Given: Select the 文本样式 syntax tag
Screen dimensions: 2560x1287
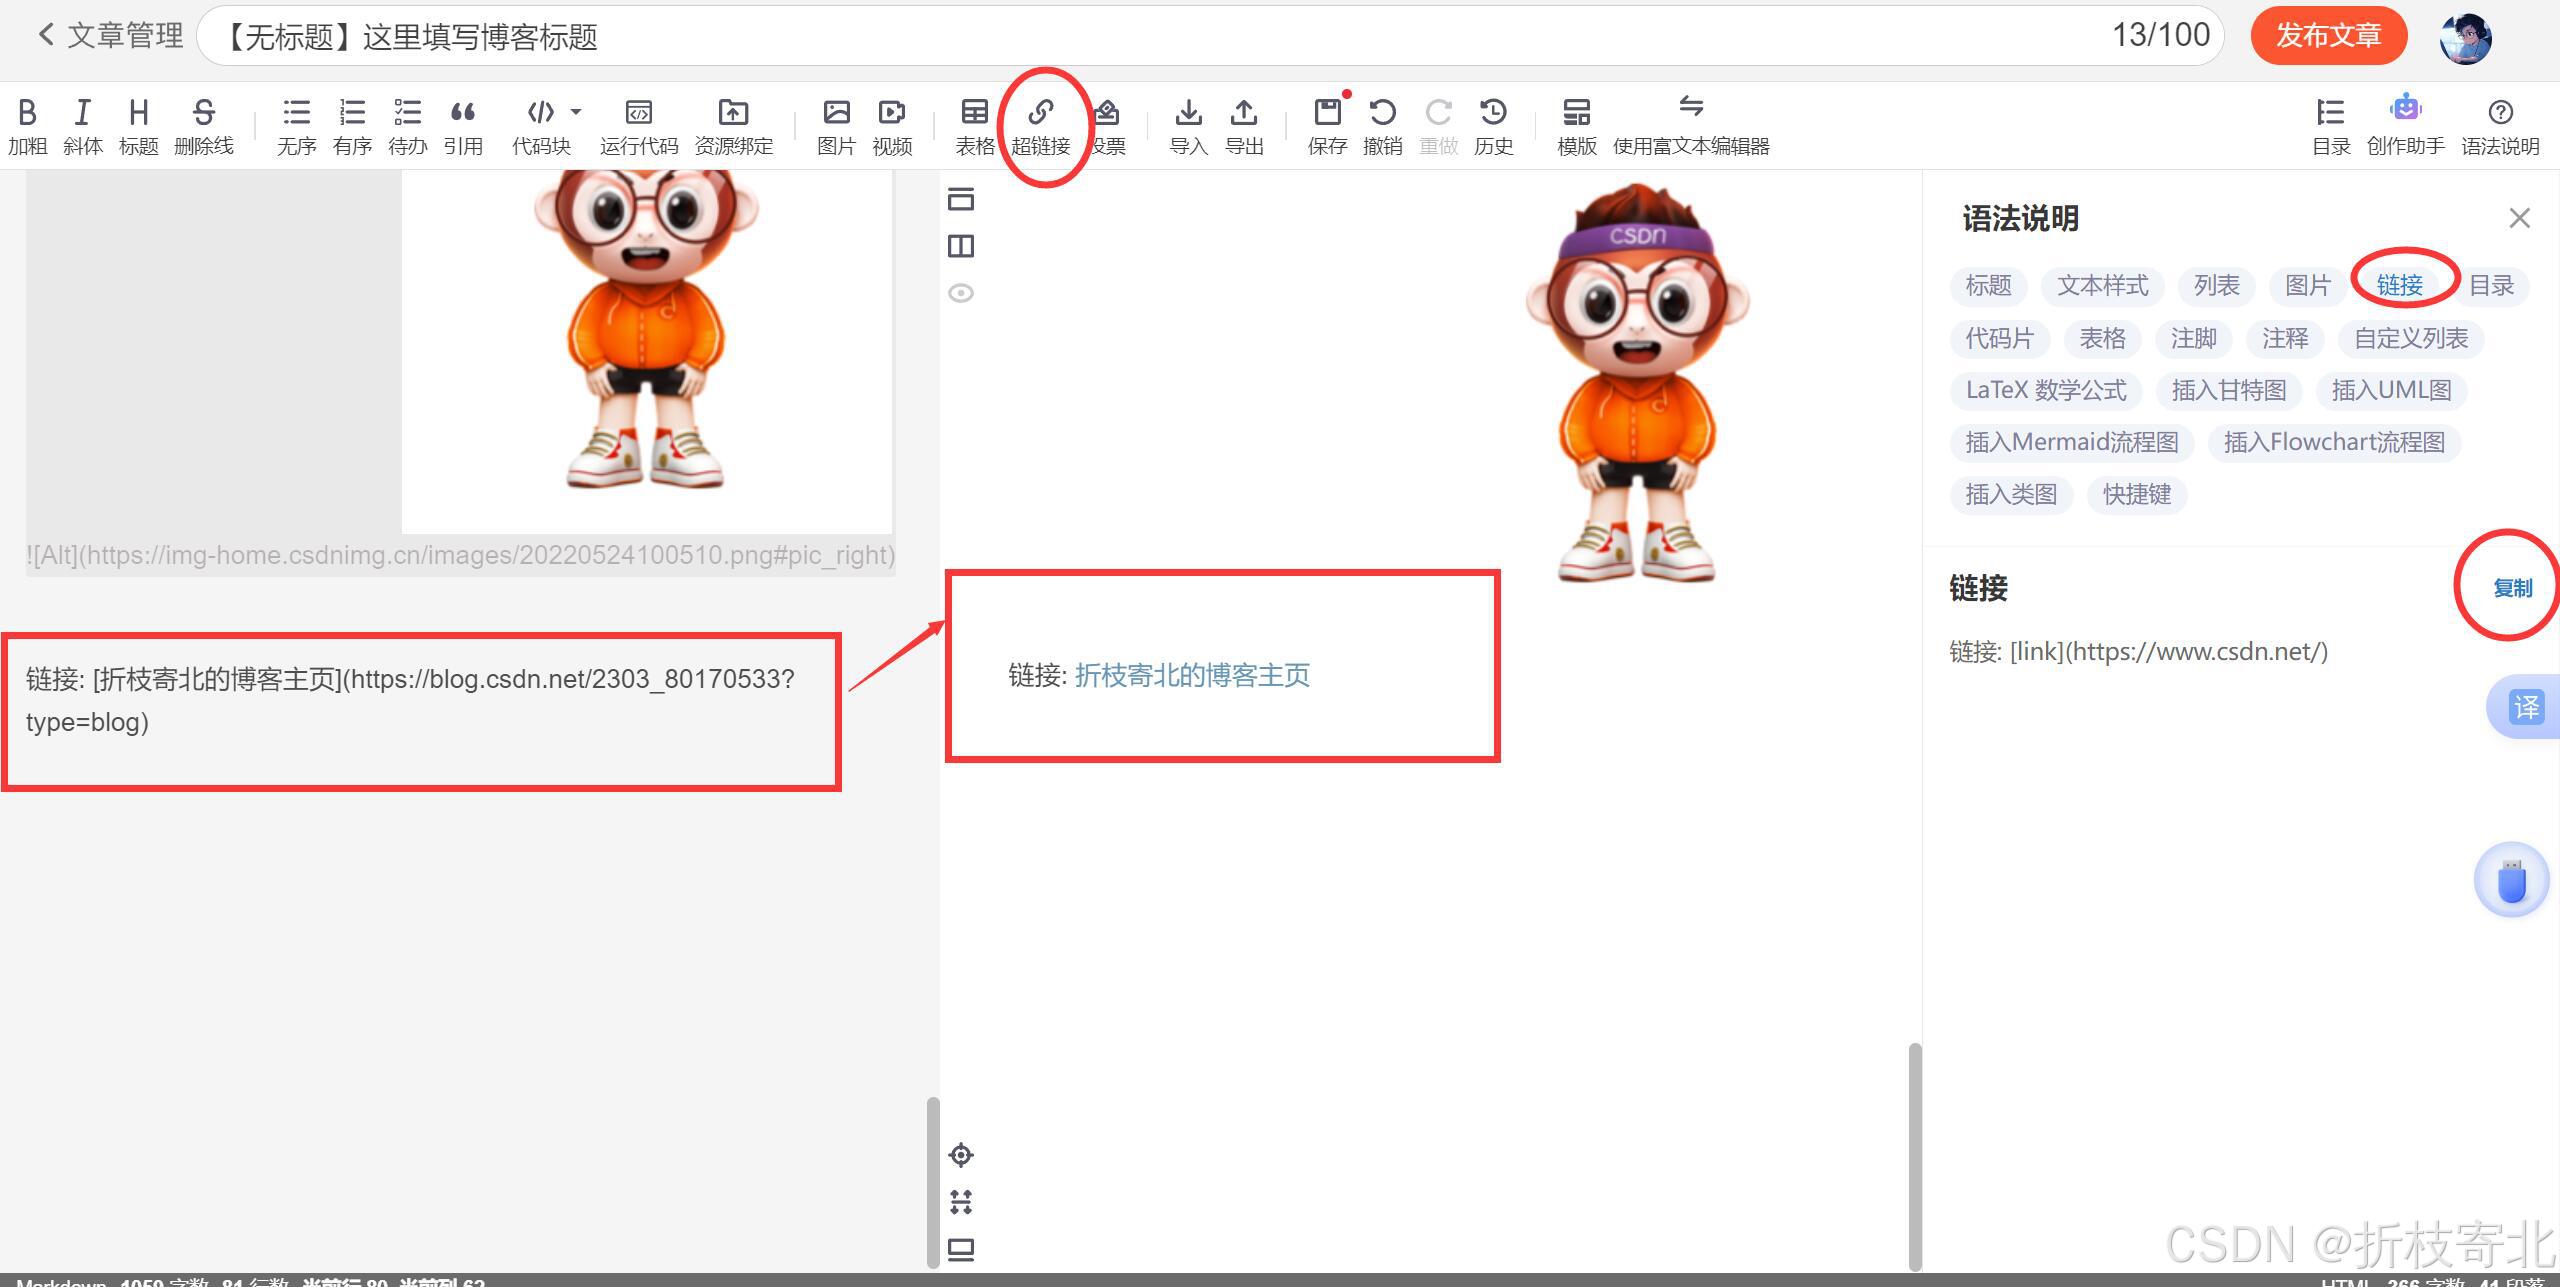Looking at the screenshot, I should [x=2103, y=286].
